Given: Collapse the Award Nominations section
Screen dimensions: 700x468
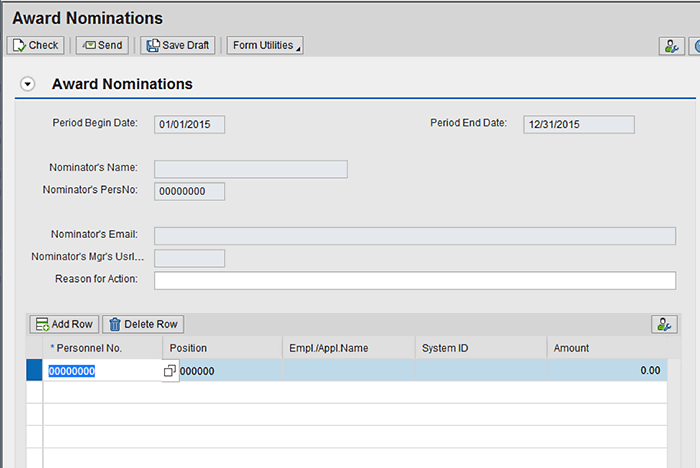Looking at the screenshot, I should tap(28, 85).
